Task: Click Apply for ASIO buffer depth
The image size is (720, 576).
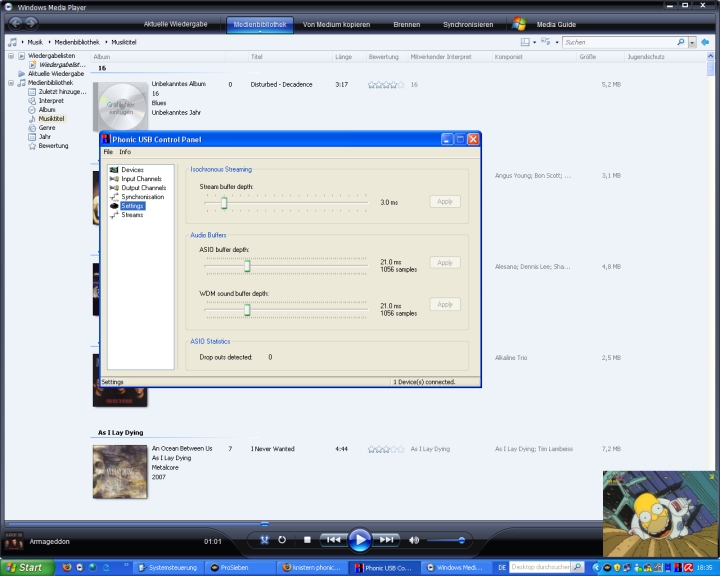Action: click(445, 263)
